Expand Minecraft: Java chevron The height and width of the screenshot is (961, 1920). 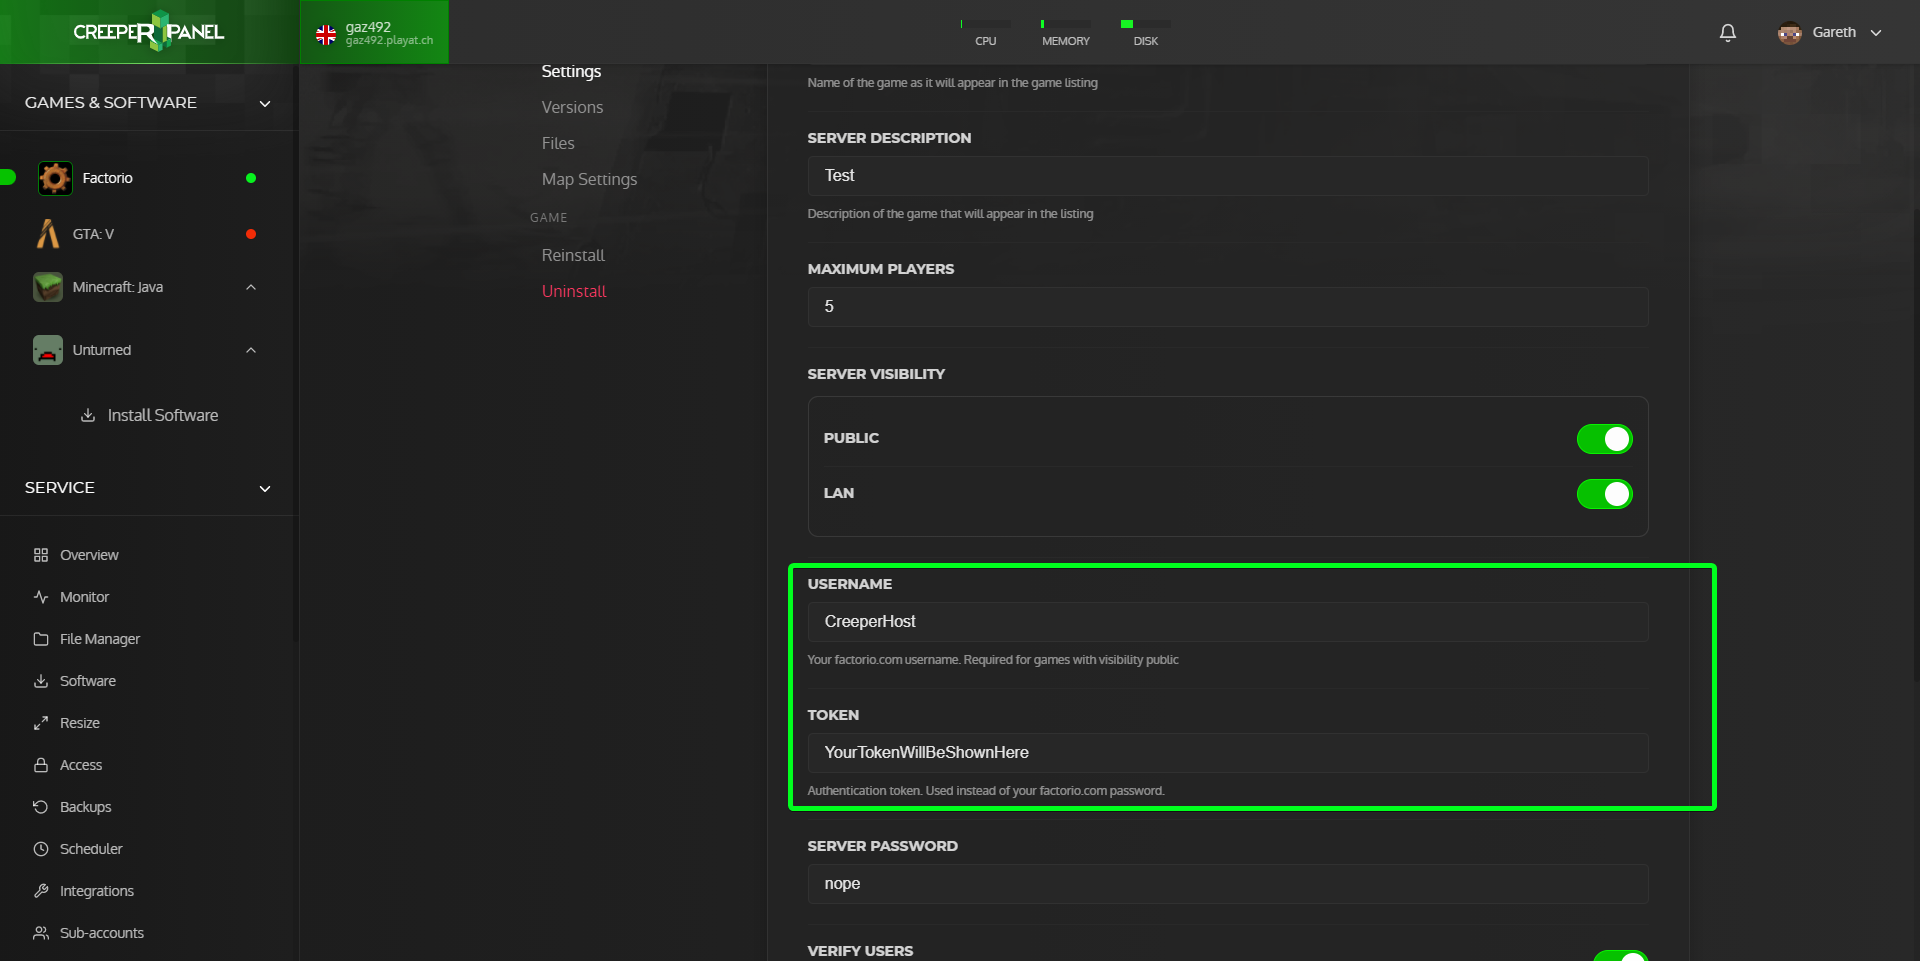(251, 287)
